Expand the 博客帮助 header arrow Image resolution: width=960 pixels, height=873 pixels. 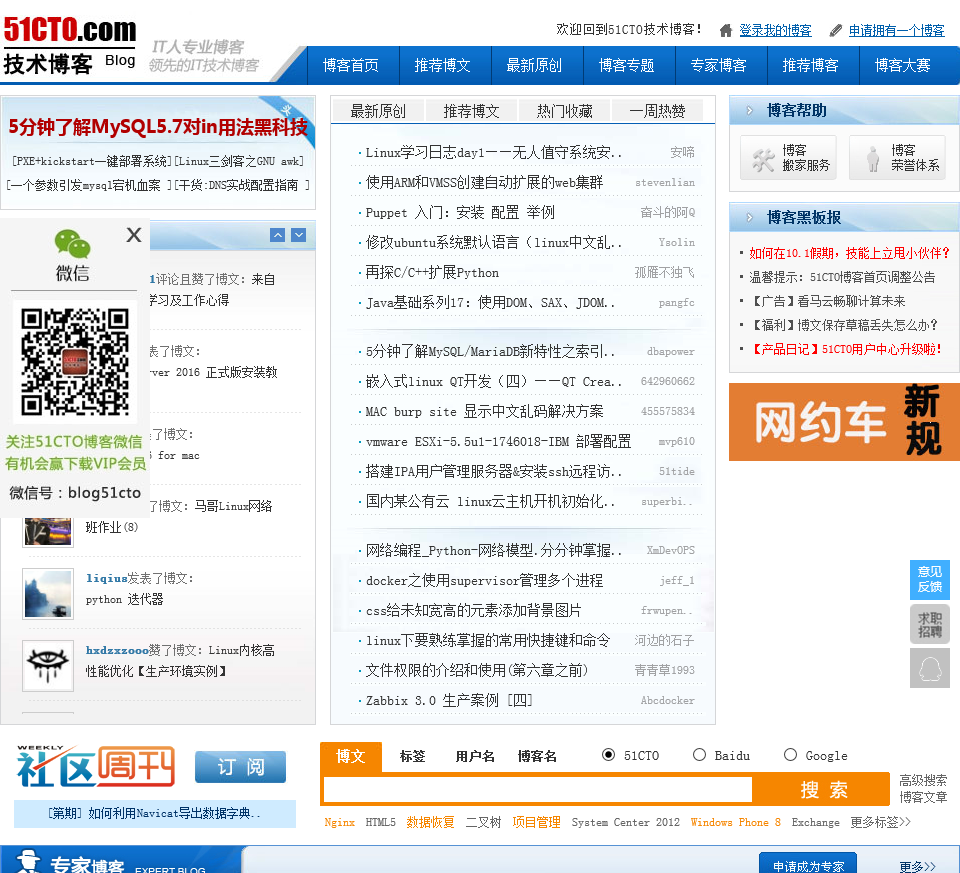pos(749,111)
